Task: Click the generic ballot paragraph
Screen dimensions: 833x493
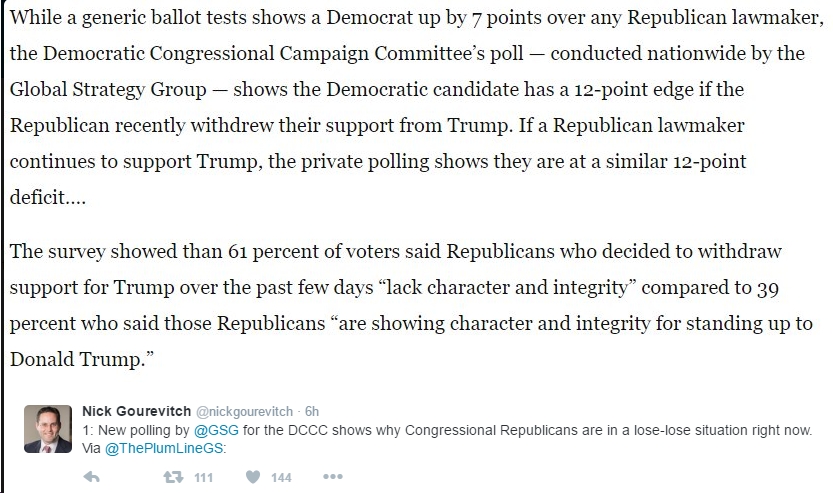Action: 416,107
